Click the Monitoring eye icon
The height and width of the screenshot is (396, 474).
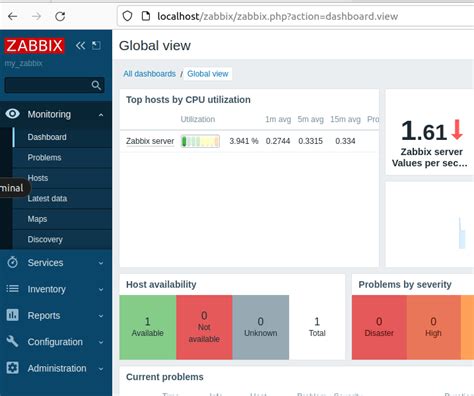pos(12,114)
